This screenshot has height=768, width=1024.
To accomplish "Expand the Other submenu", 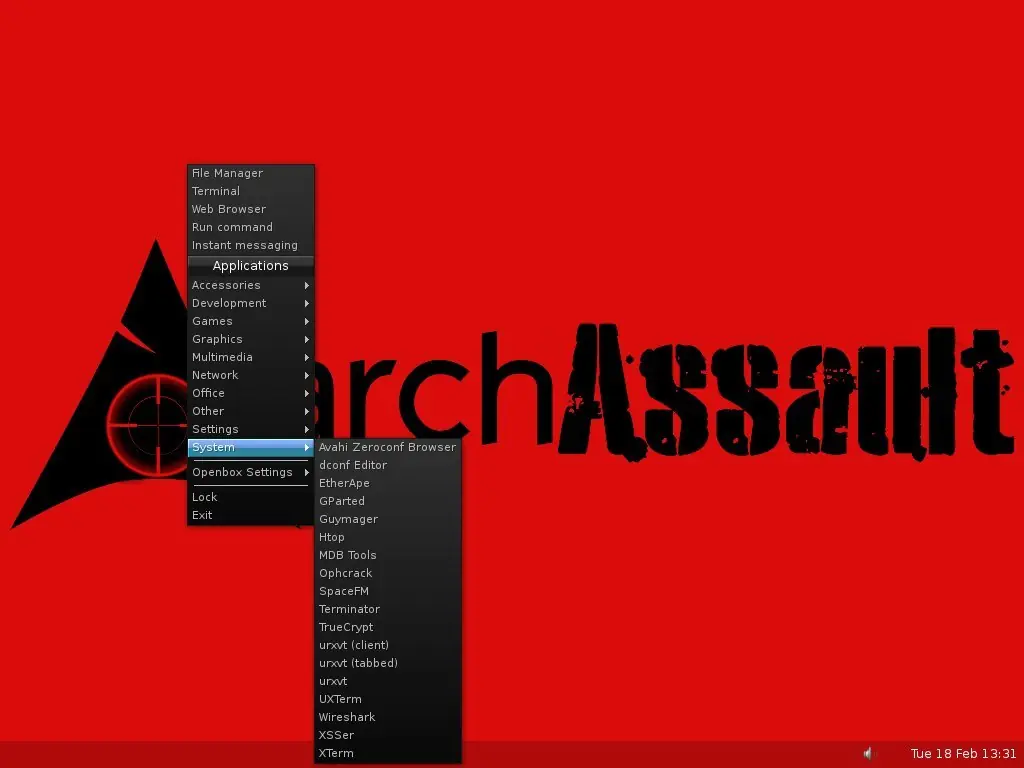I will coord(251,411).
